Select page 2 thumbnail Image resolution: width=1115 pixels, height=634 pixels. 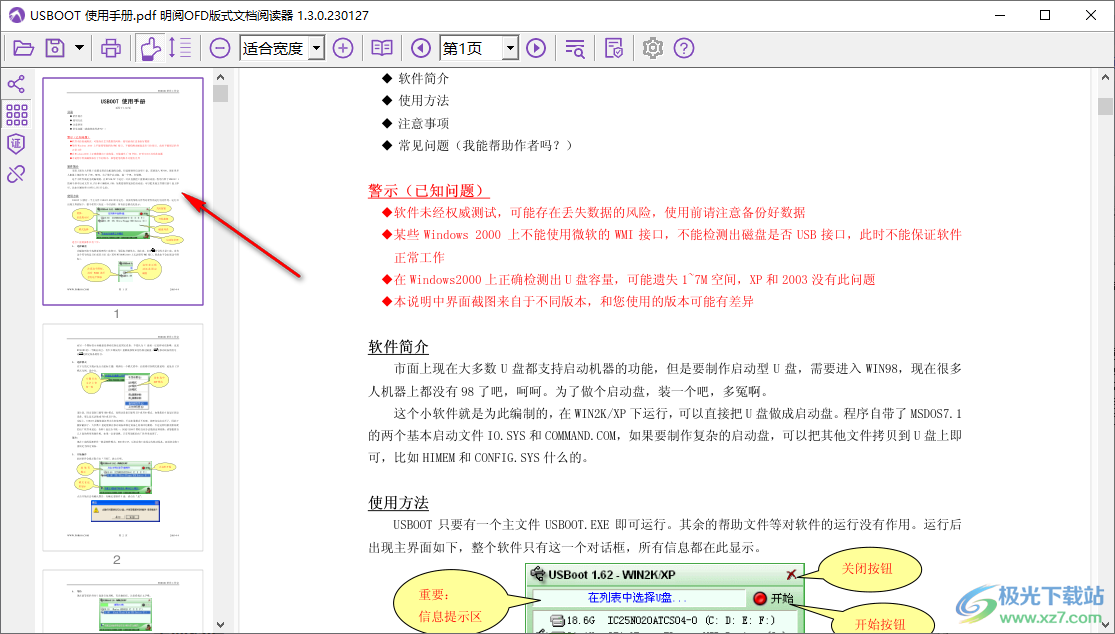coord(123,437)
